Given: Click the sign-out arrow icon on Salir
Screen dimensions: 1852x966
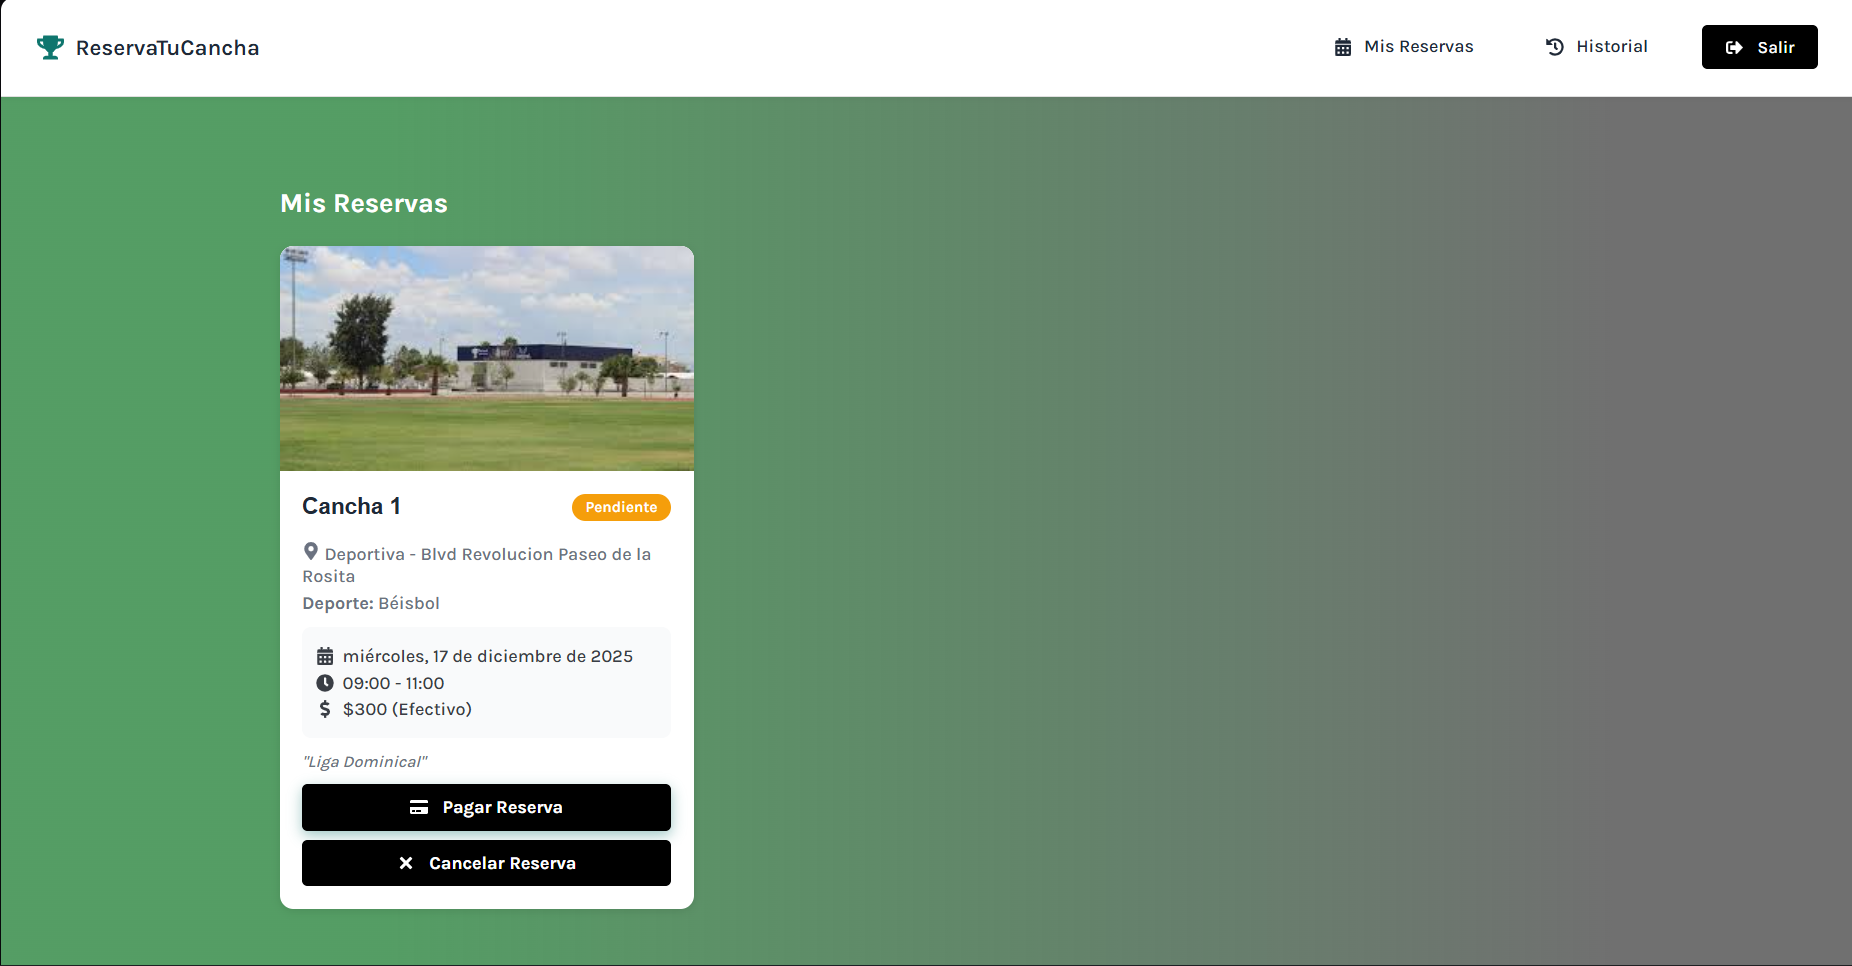Looking at the screenshot, I should point(1735,47).
